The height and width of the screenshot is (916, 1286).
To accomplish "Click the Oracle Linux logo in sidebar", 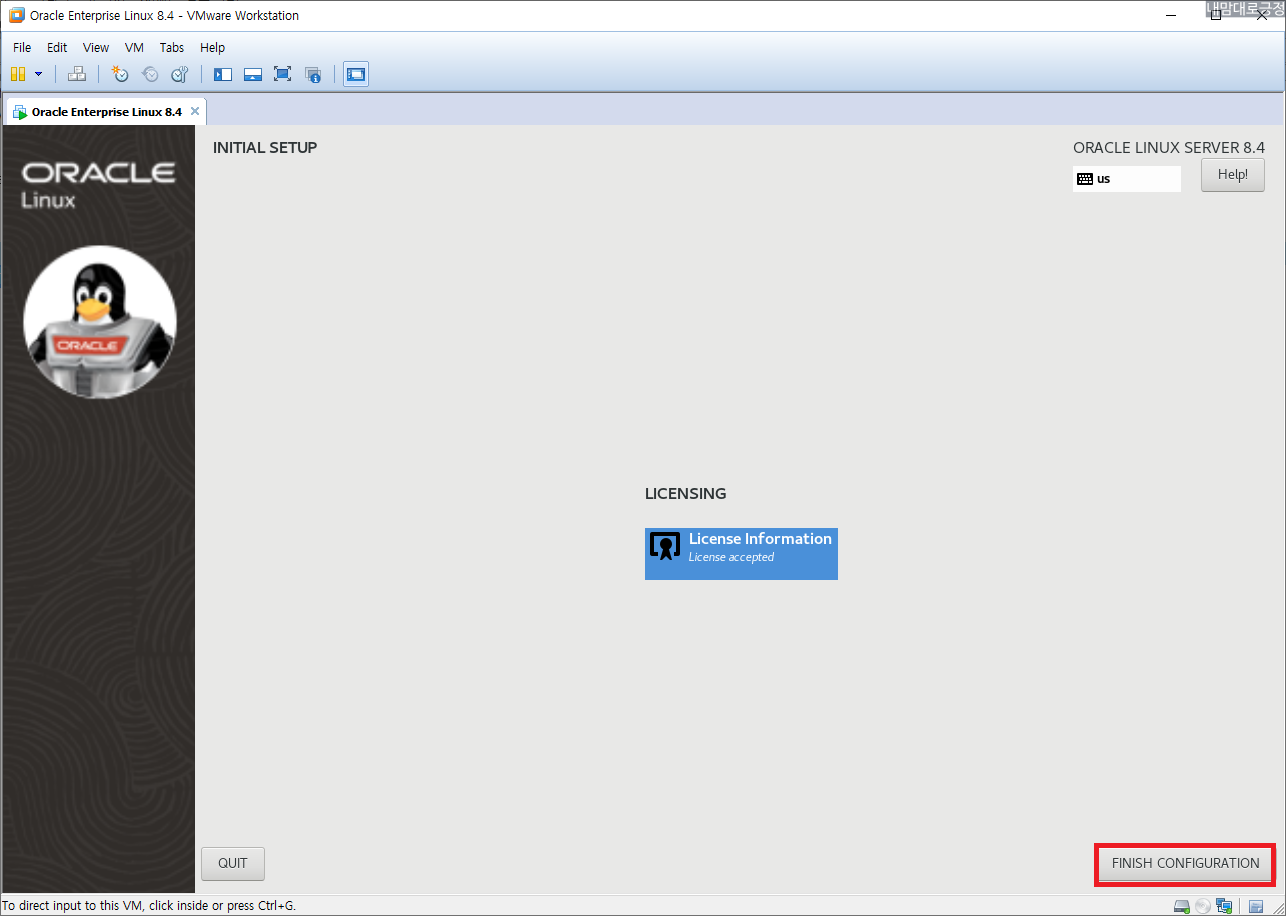I will 98,183.
